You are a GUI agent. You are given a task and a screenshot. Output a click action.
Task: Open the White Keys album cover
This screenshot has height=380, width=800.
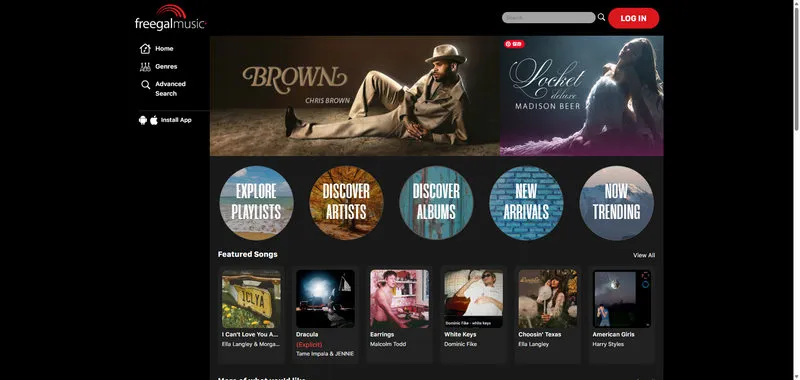pyautogui.click(x=473, y=299)
